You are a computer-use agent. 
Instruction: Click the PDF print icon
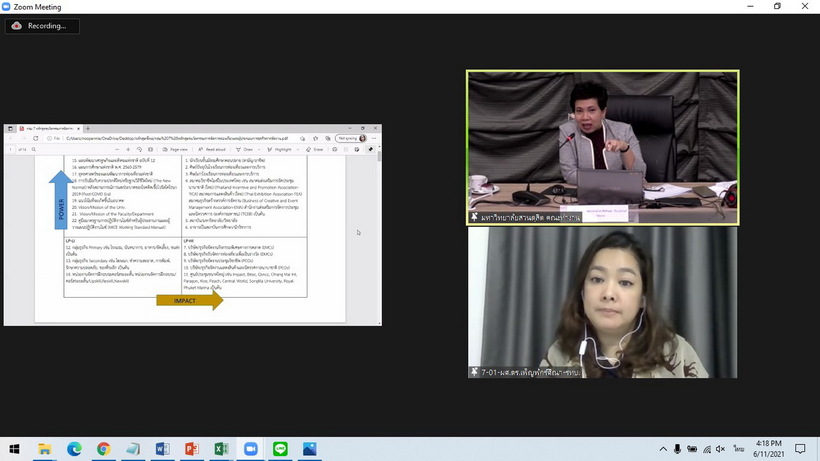pyautogui.click(x=335, y=149)
